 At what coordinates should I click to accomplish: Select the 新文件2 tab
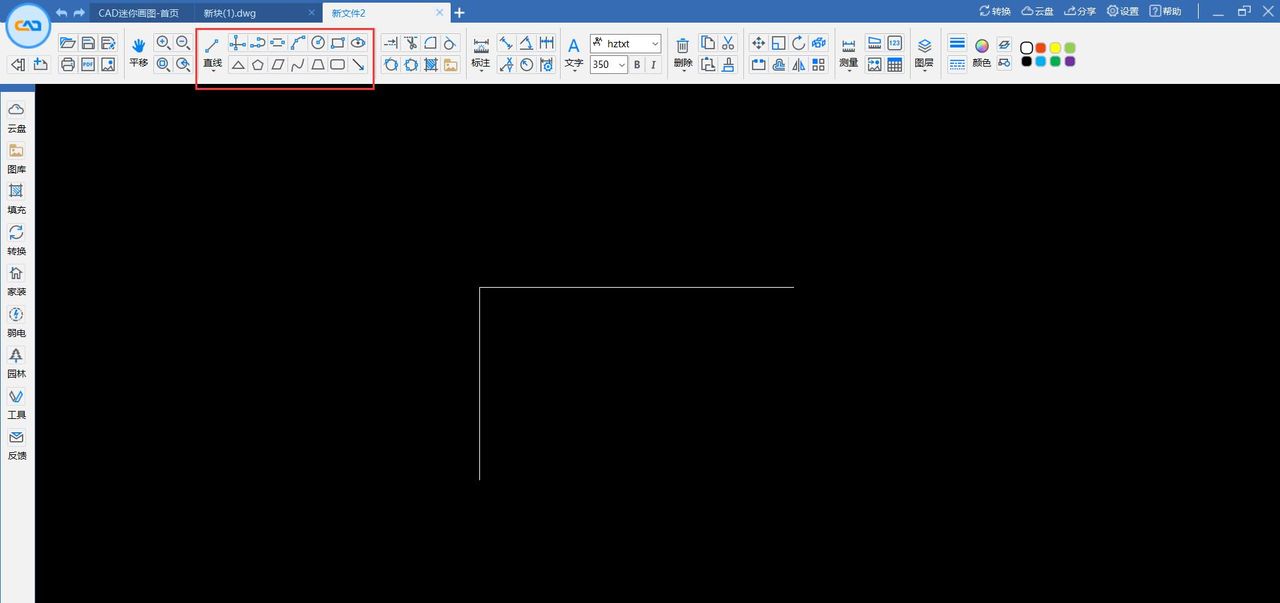pyautogui.click(x=348, y=12)
